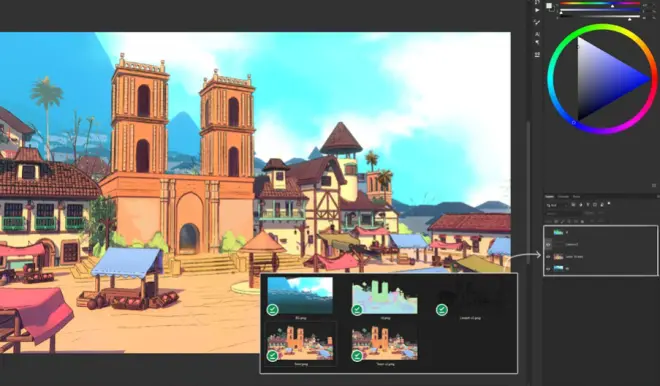Open the Layers panel flyout menu
The width and height of the screenshot is (660, 386).
point(657,197)
